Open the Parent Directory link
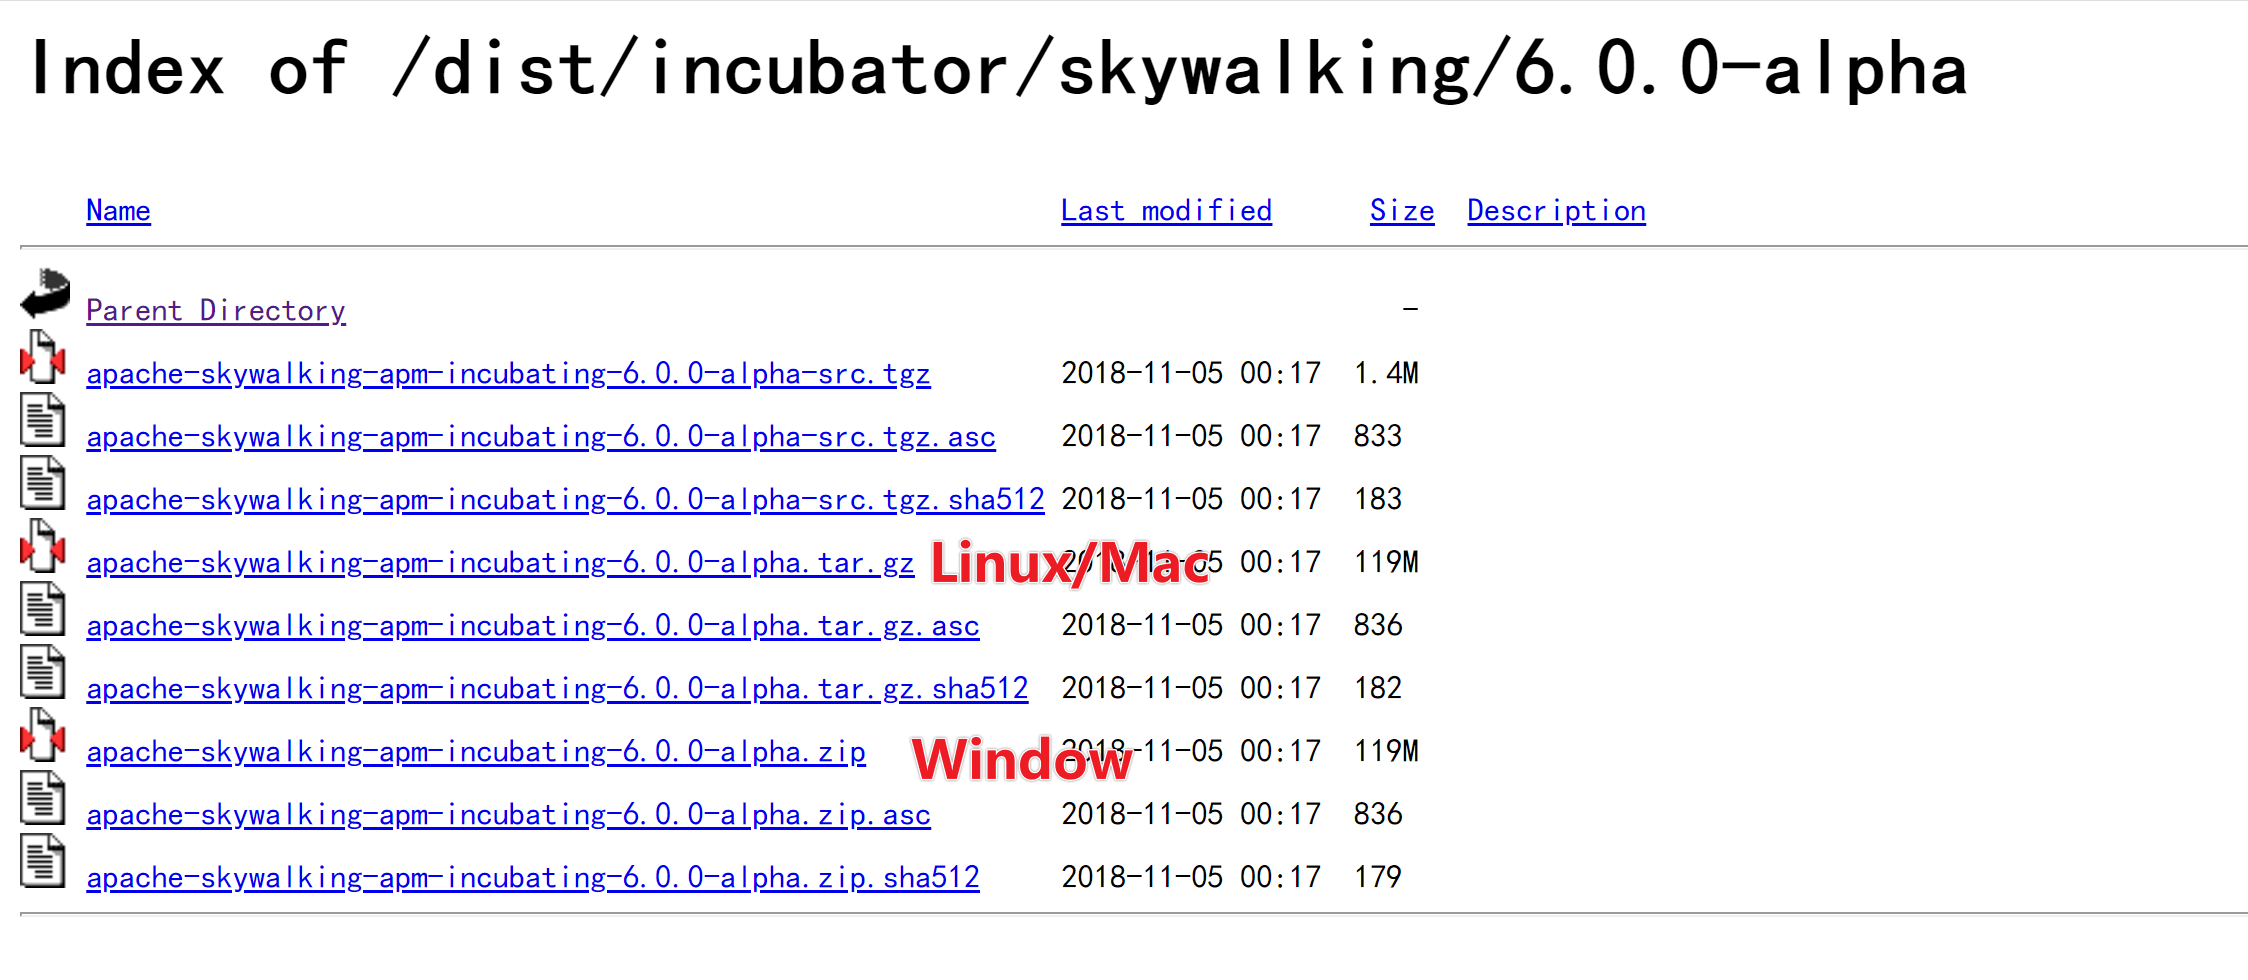This screenshot has width=2248, height=980. (x=216, y=311)
